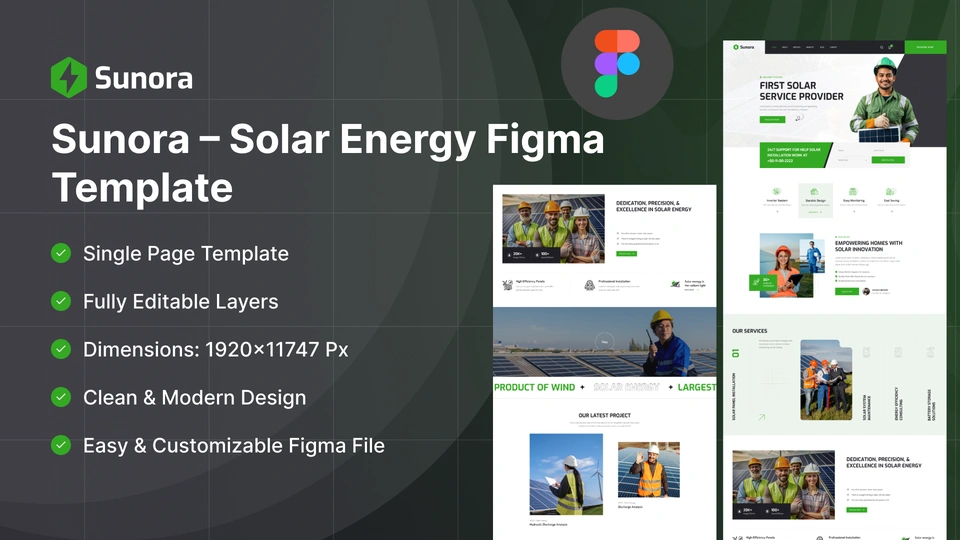Click the green submit button in the booking form
960x540 pixels.
coord(888,160)
